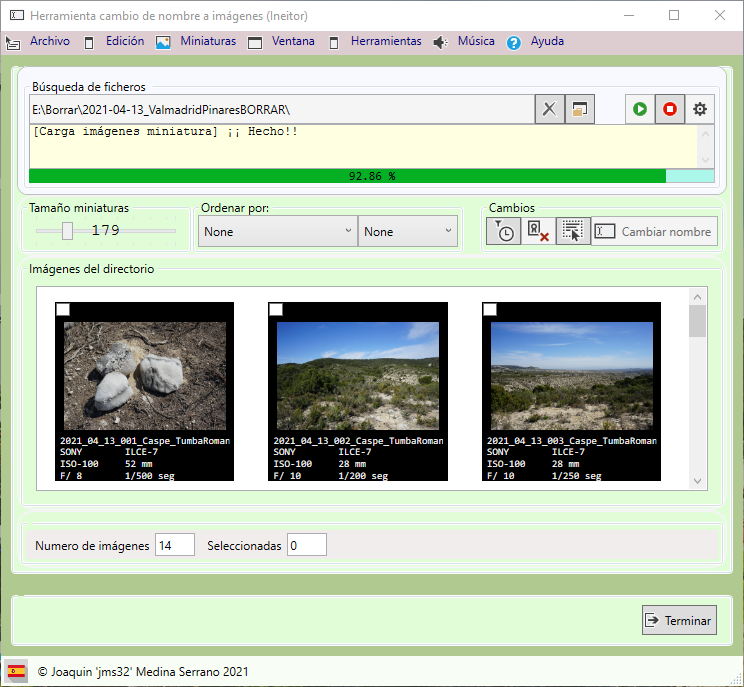Screen dimensions: 744x687
Task: Click the directory path input field
Action: 282,110
